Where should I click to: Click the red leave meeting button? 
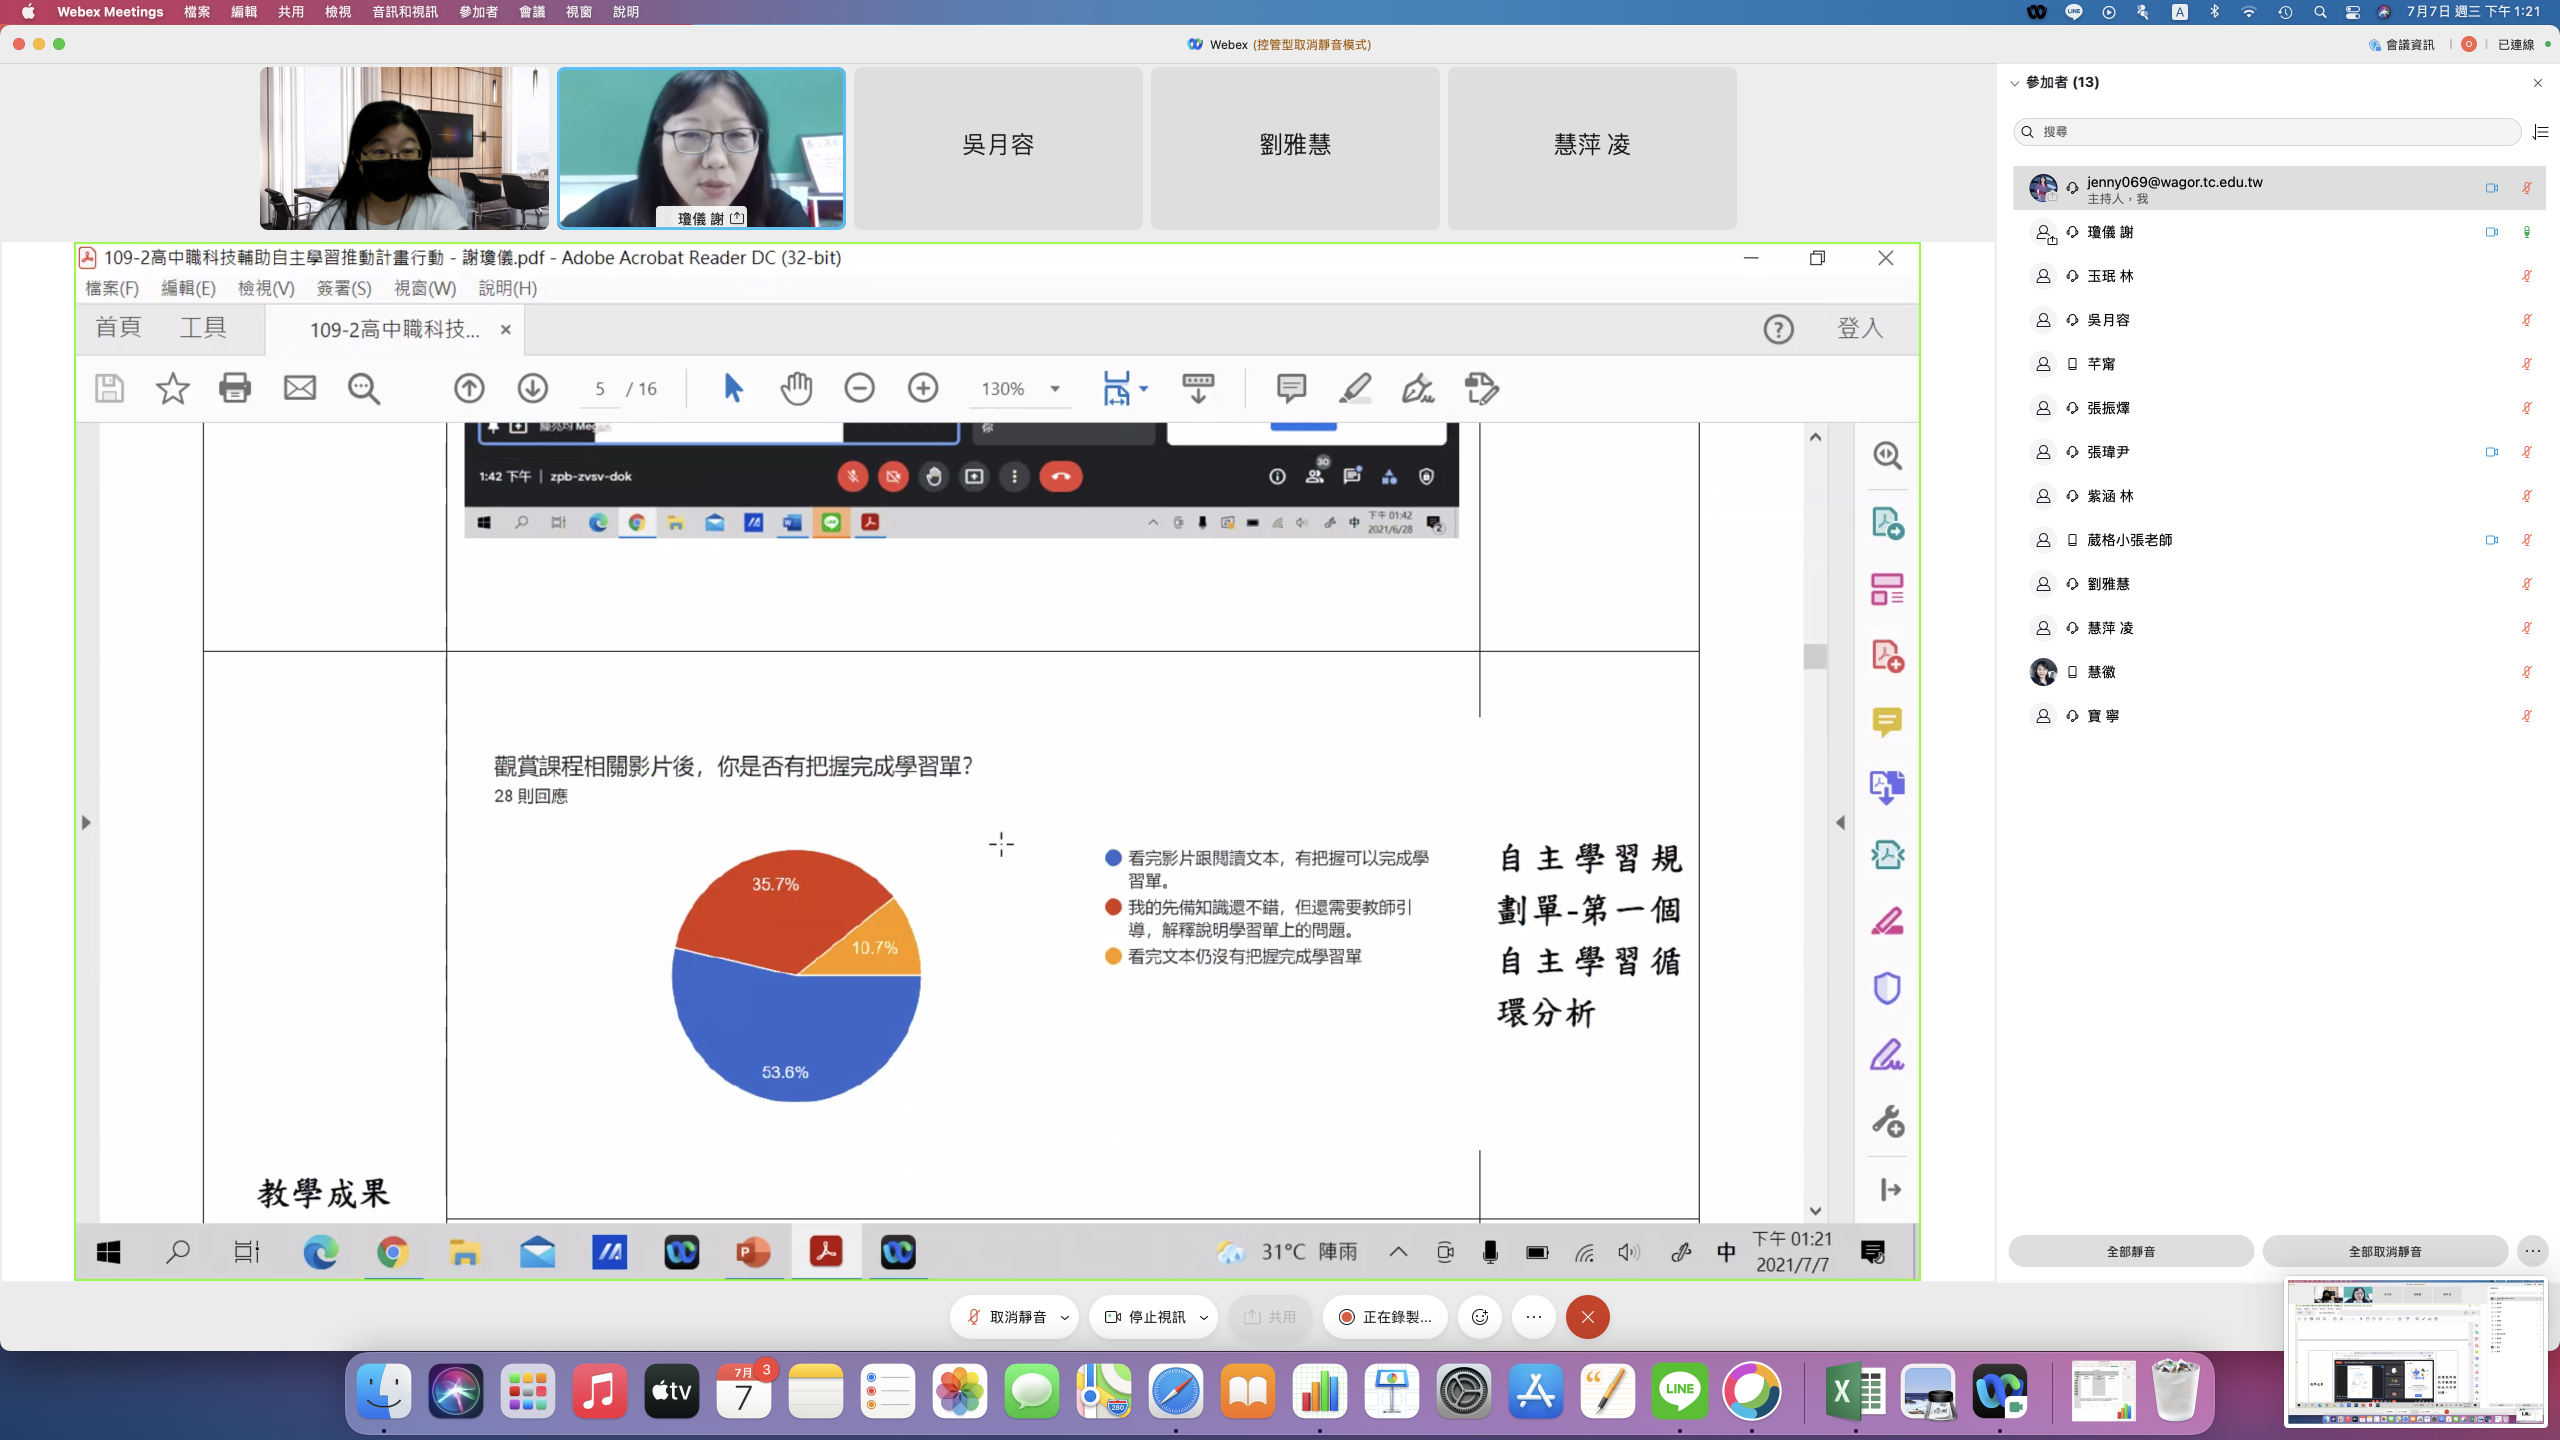click(x=1587, y=1317)
